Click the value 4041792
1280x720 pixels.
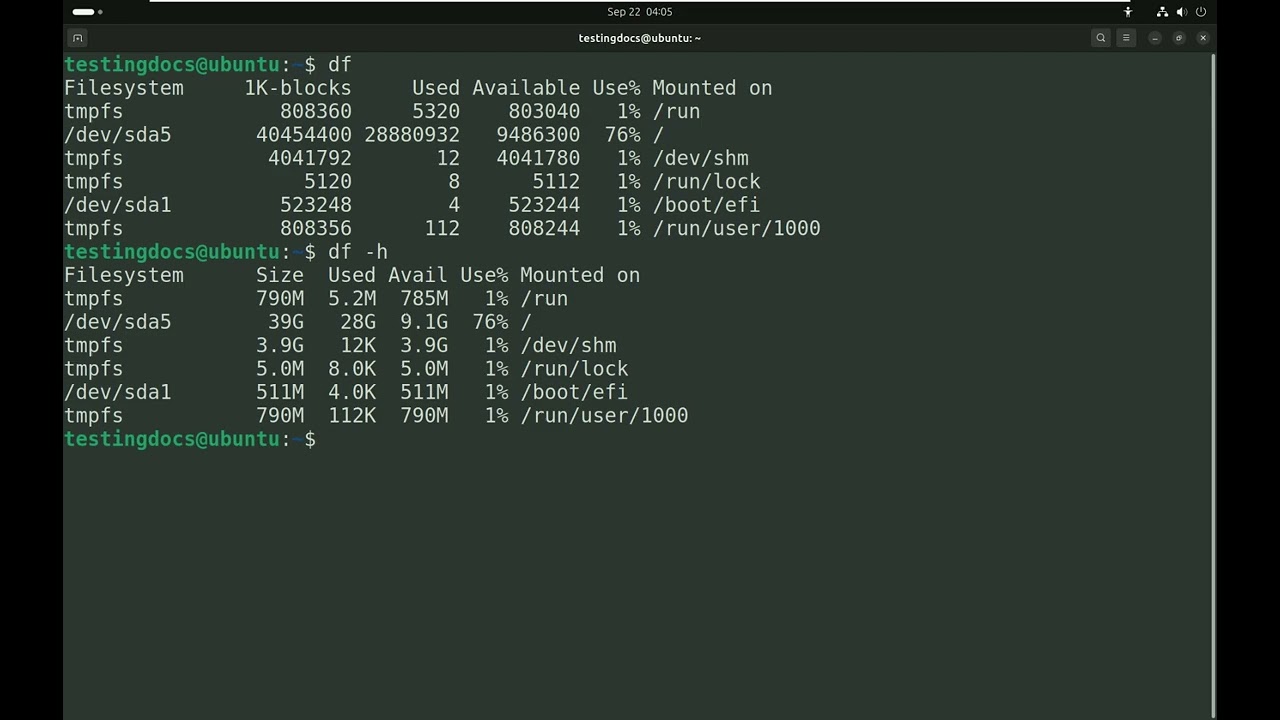point(310,158)
